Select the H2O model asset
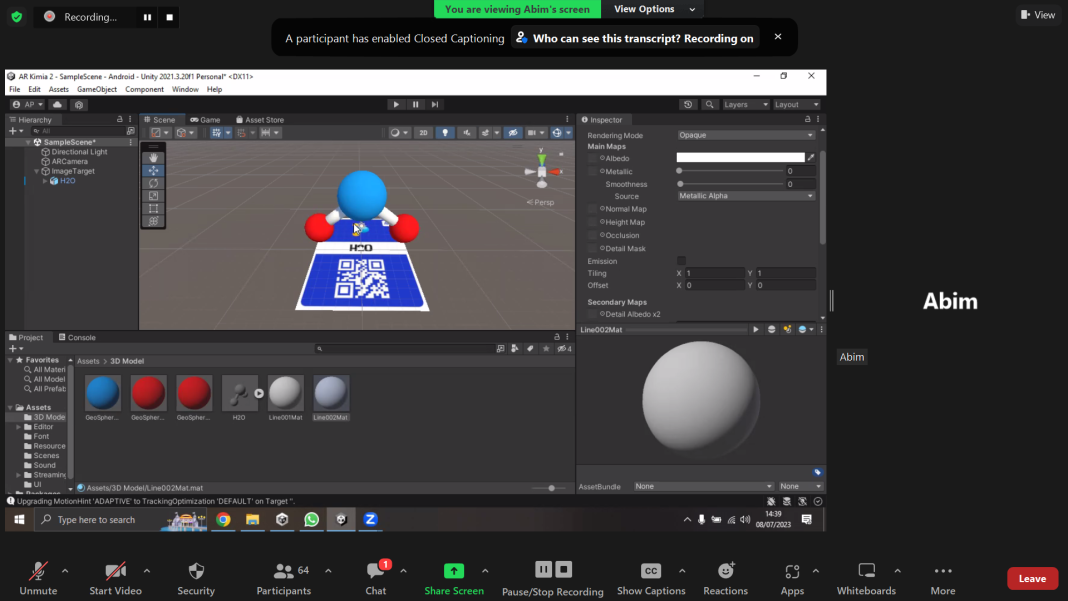 (239, 397)
